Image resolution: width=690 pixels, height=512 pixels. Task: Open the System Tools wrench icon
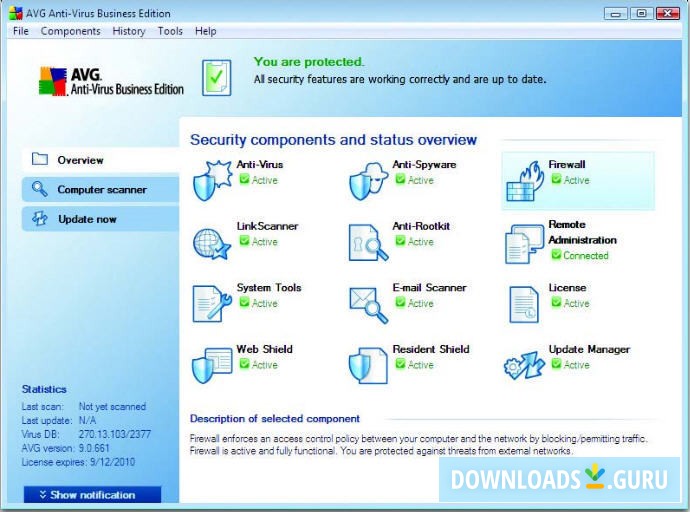212,304
